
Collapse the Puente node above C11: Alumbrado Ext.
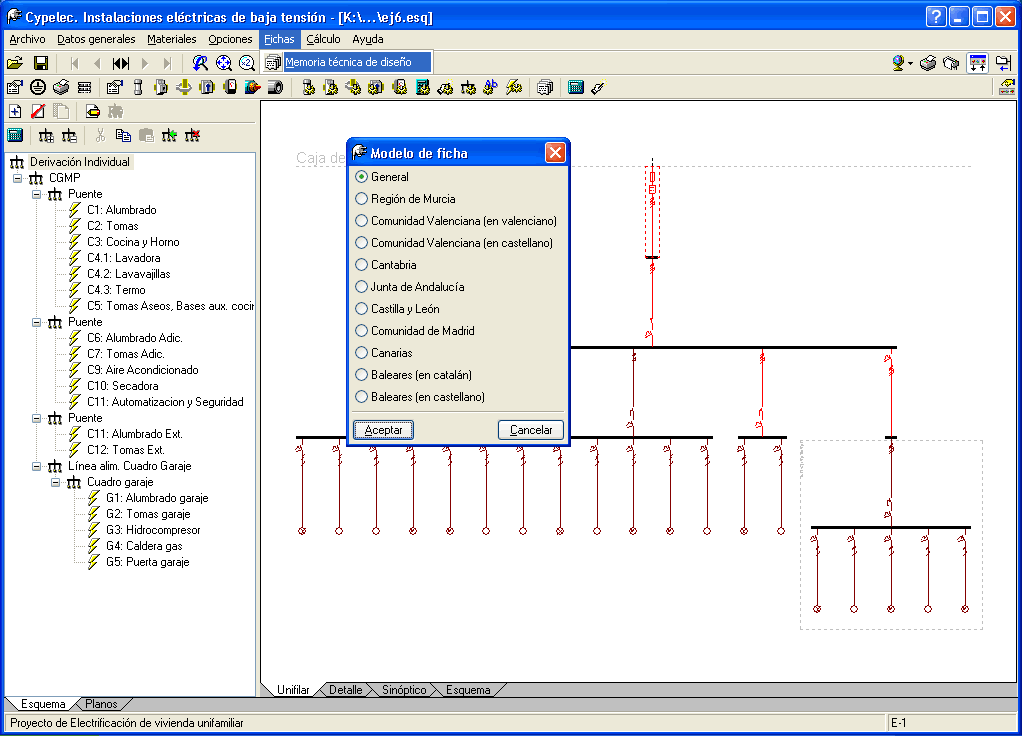click(36, 418)
